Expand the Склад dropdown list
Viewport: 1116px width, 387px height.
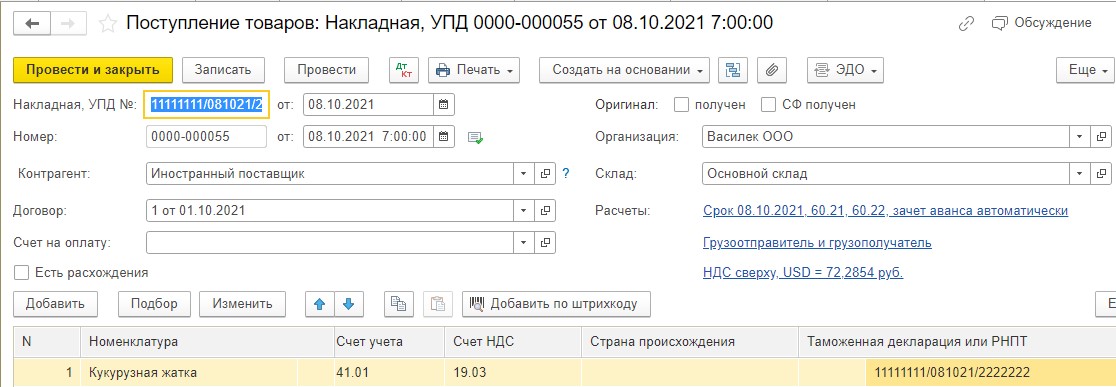1079,174
